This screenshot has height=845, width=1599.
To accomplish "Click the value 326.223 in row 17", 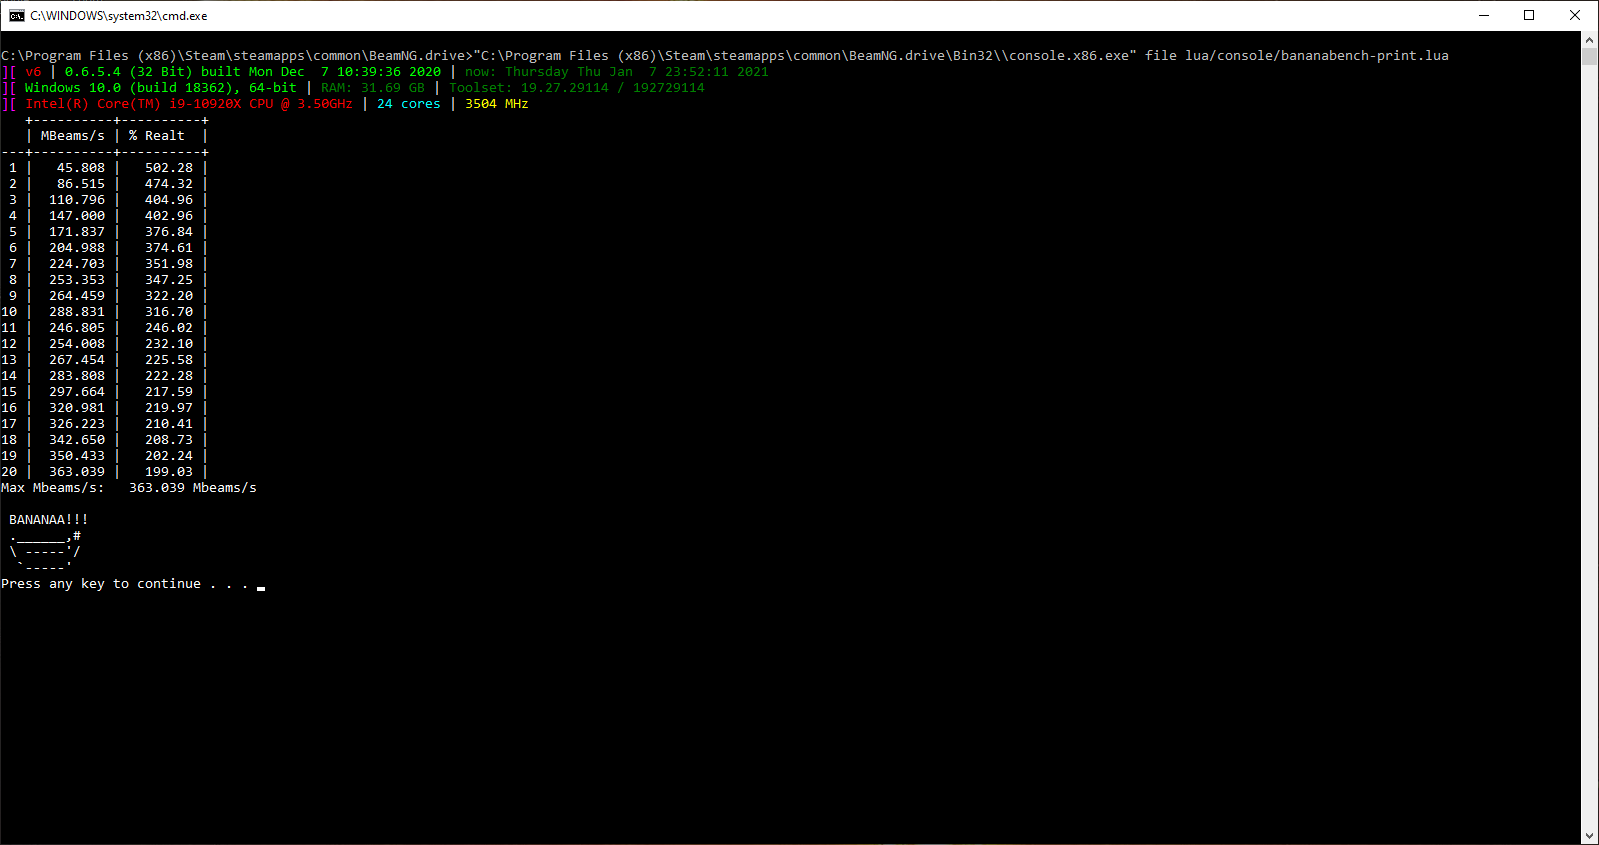I will 77,424.
